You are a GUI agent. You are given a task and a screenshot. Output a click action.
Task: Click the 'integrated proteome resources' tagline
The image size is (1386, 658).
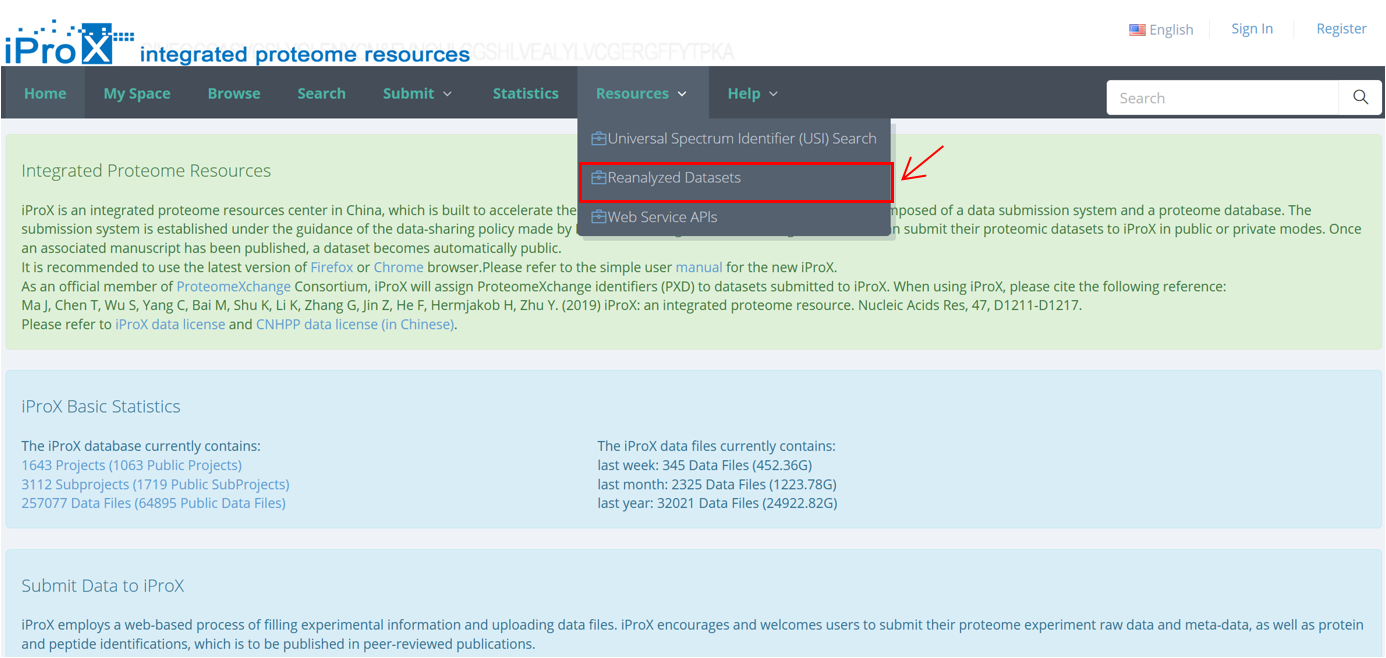click(x=305, y=55)
